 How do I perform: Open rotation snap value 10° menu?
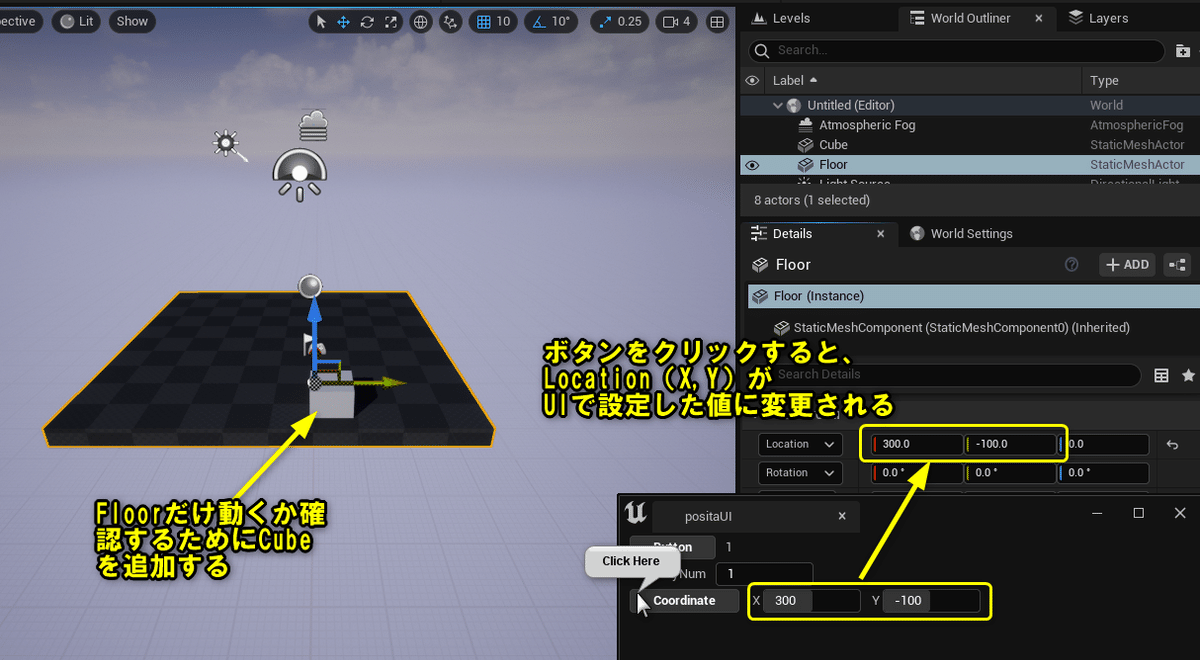pyautogui.click(x=561, y=21)
